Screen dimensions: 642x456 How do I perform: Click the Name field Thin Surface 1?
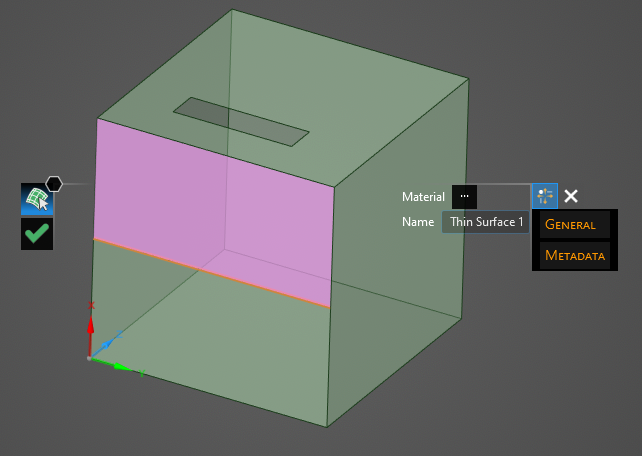(x=486, y=222)
